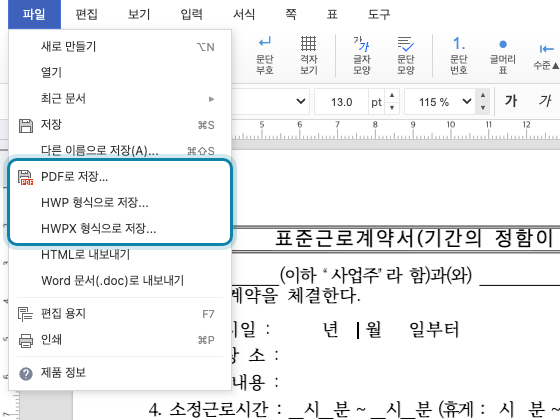Click the floppy disk save icon

point(26,126)
